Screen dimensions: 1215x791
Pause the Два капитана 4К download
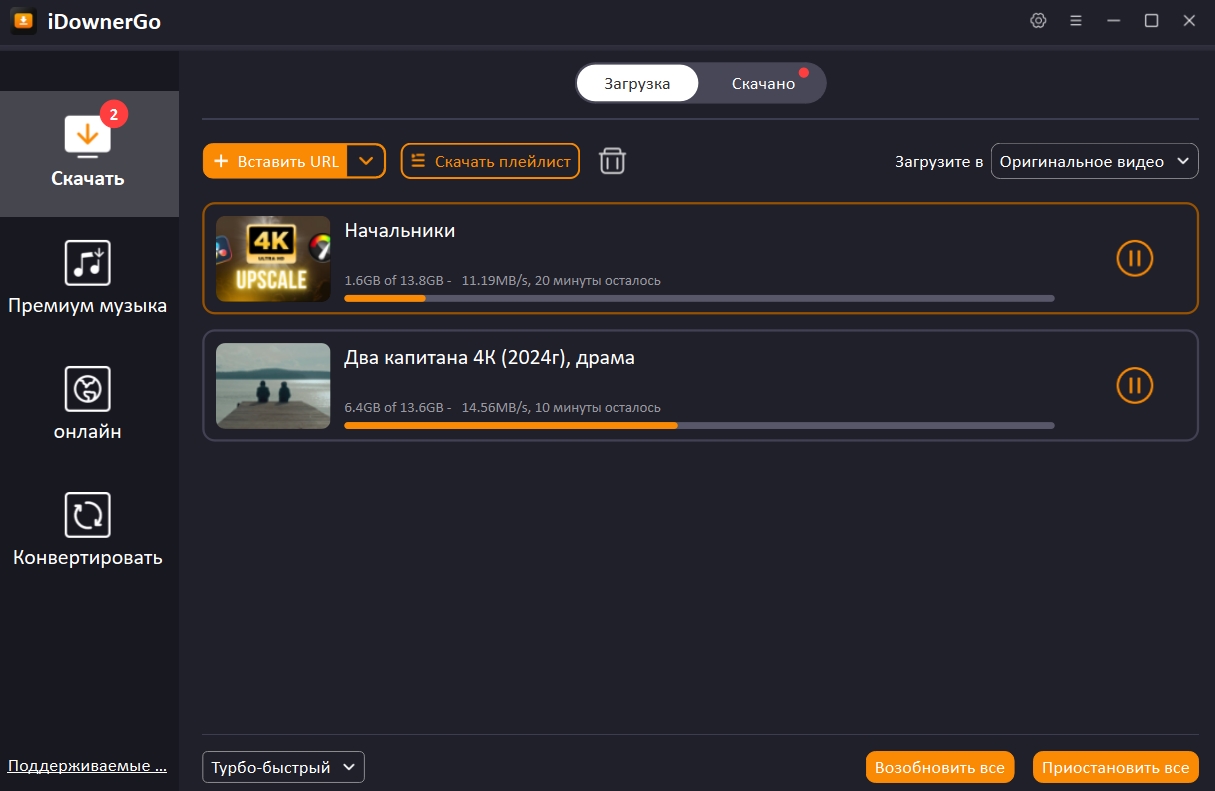click(x=1135, y=385)
